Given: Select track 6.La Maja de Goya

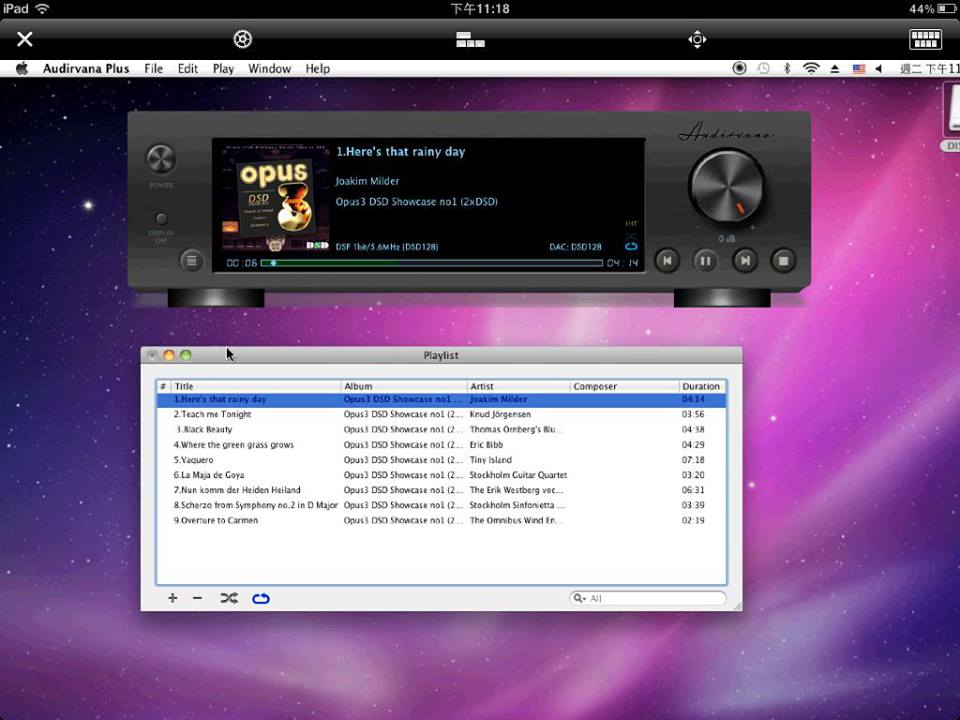Looking at the screenshot, I should coord(441,475).
